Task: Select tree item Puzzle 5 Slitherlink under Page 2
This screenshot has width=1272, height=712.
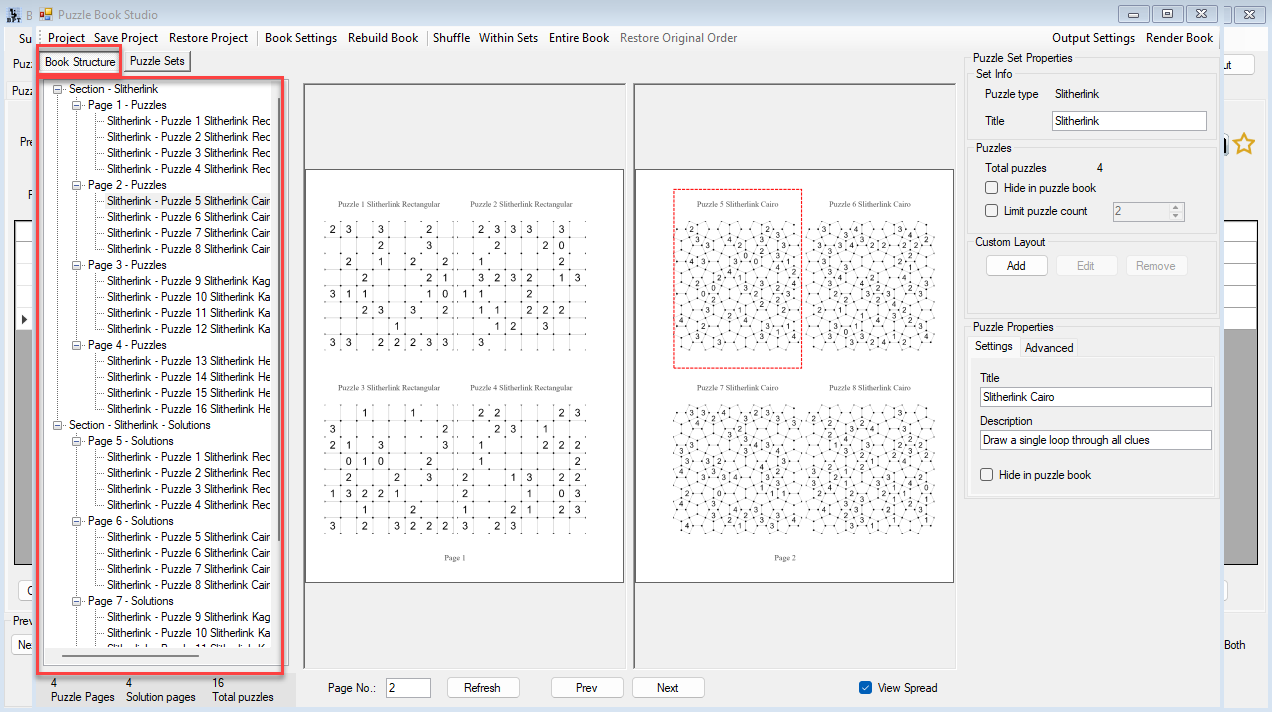Action: coord(188,201)
